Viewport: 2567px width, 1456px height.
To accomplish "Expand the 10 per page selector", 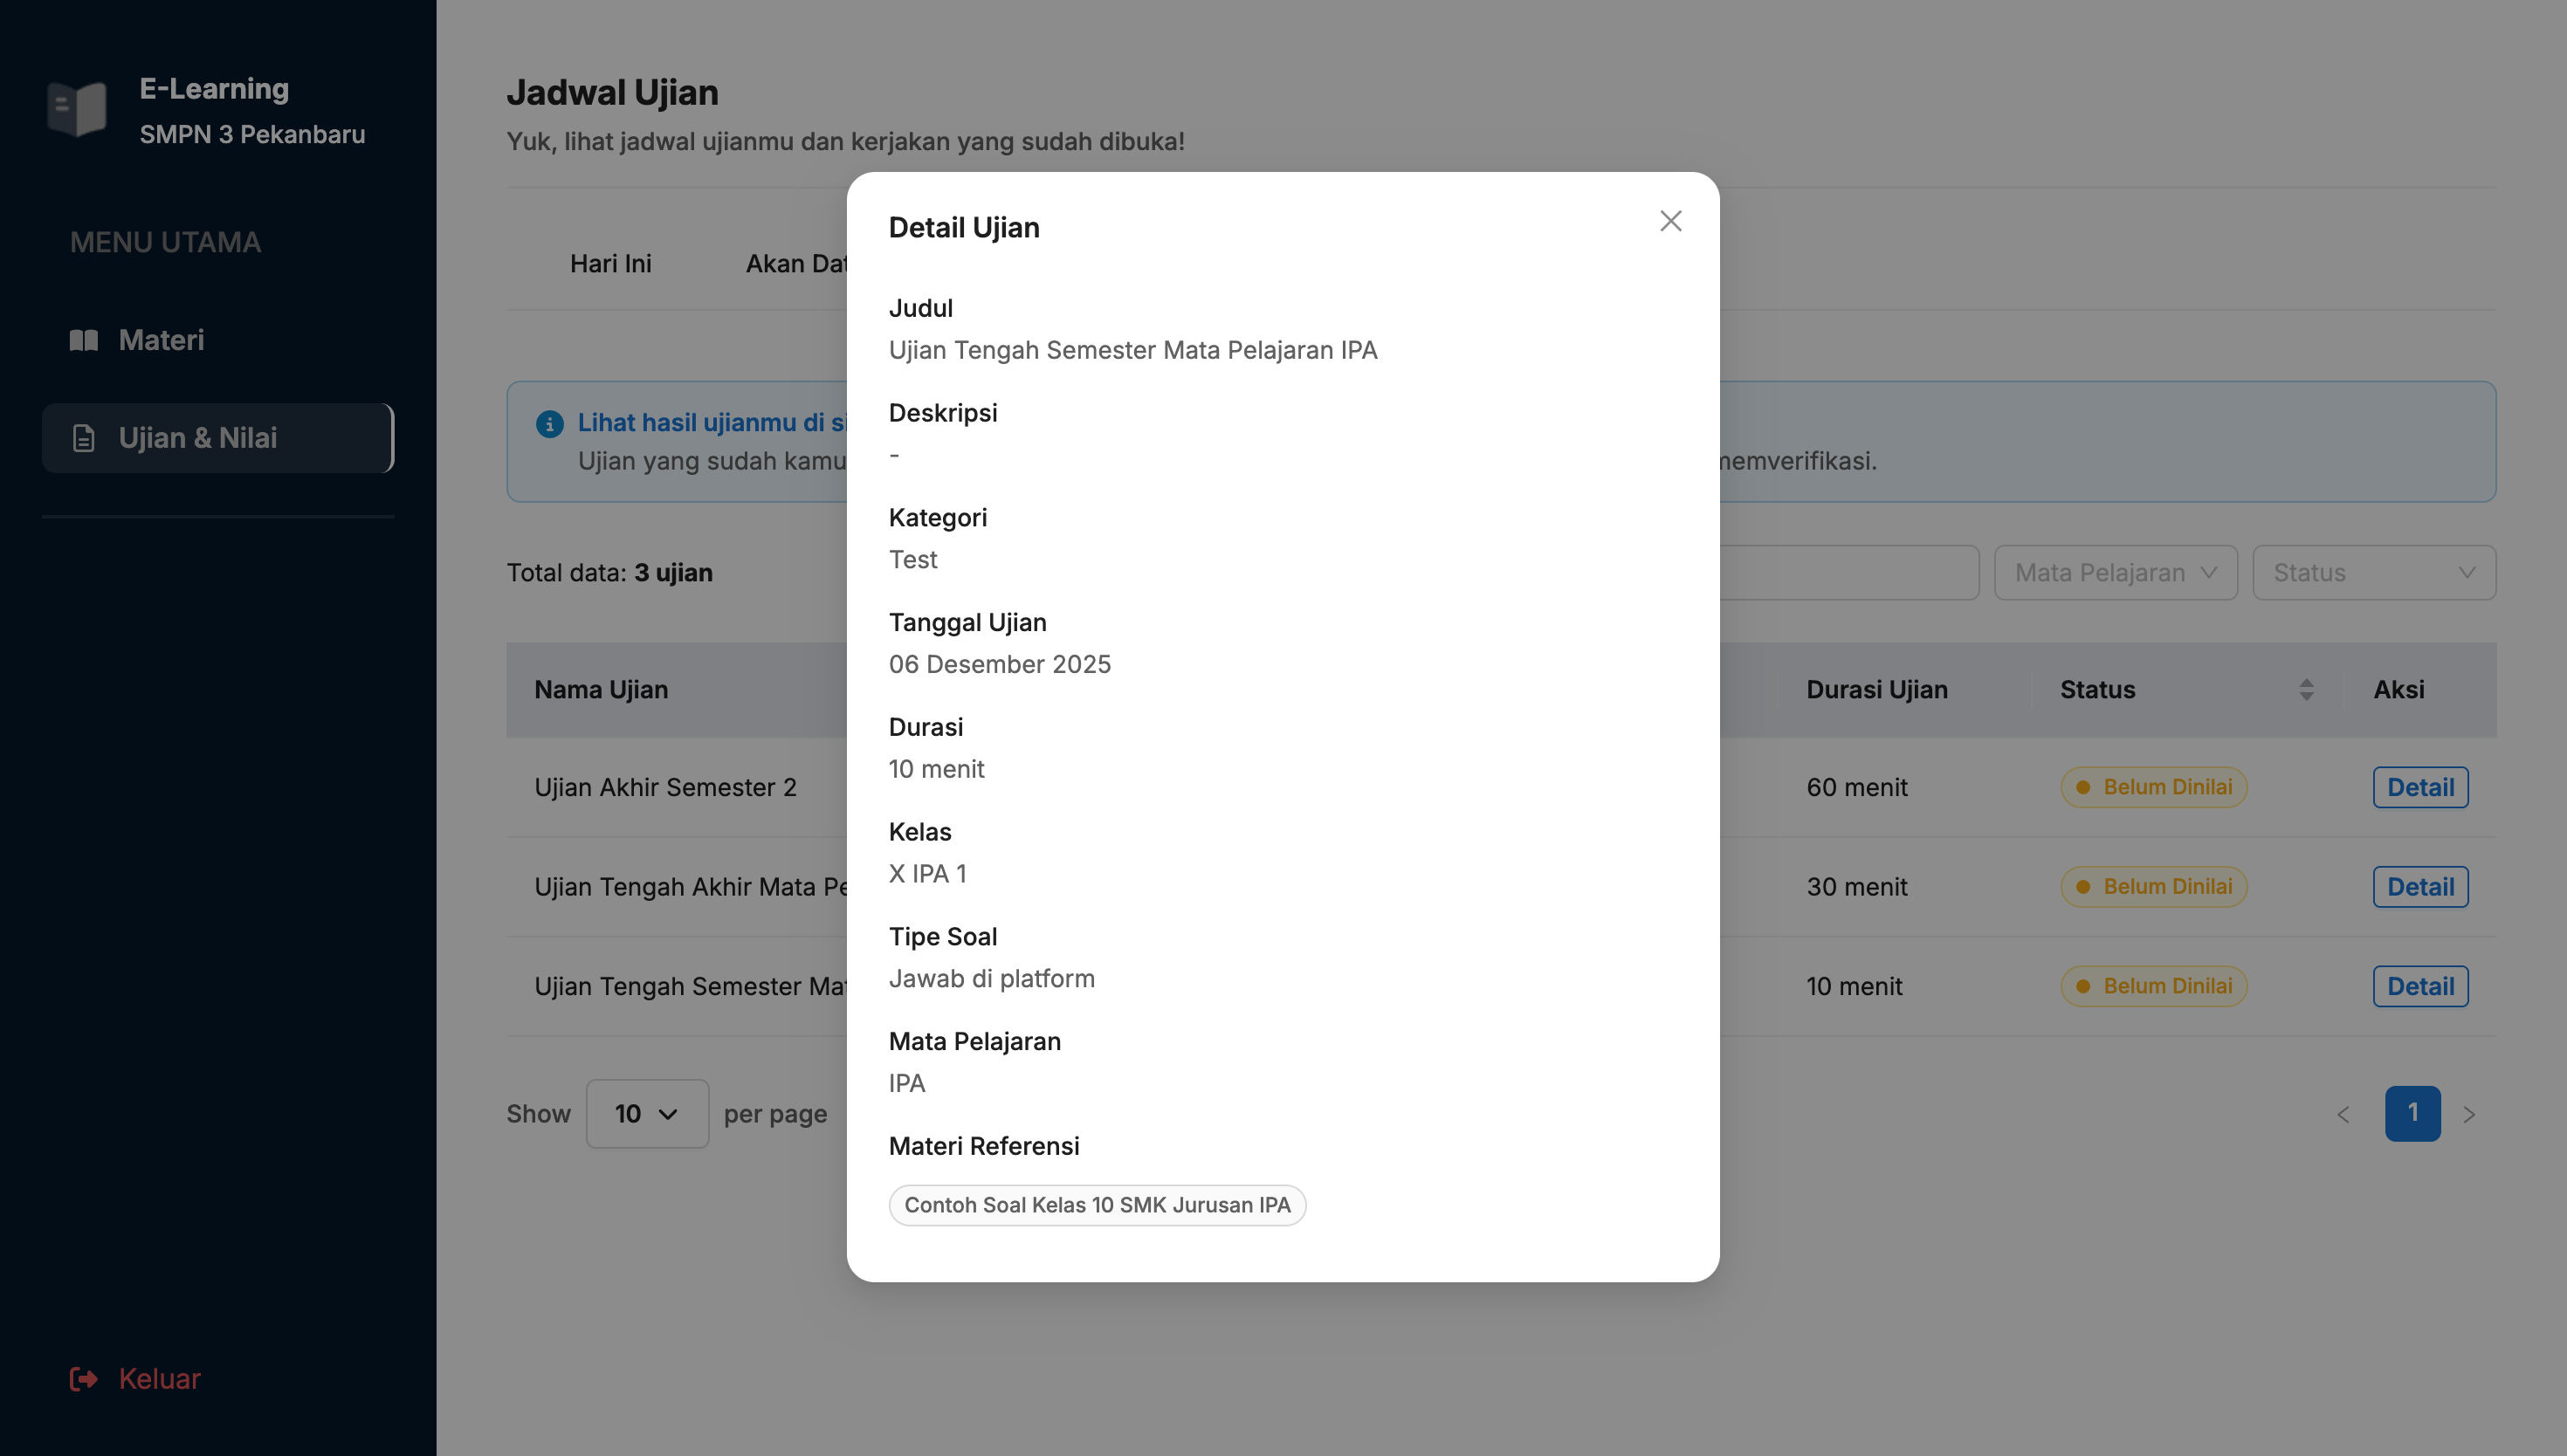I will click(647, 1113).
